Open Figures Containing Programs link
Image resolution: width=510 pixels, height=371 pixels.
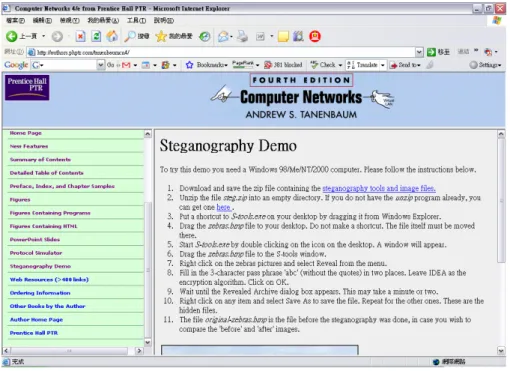[50, 213]
